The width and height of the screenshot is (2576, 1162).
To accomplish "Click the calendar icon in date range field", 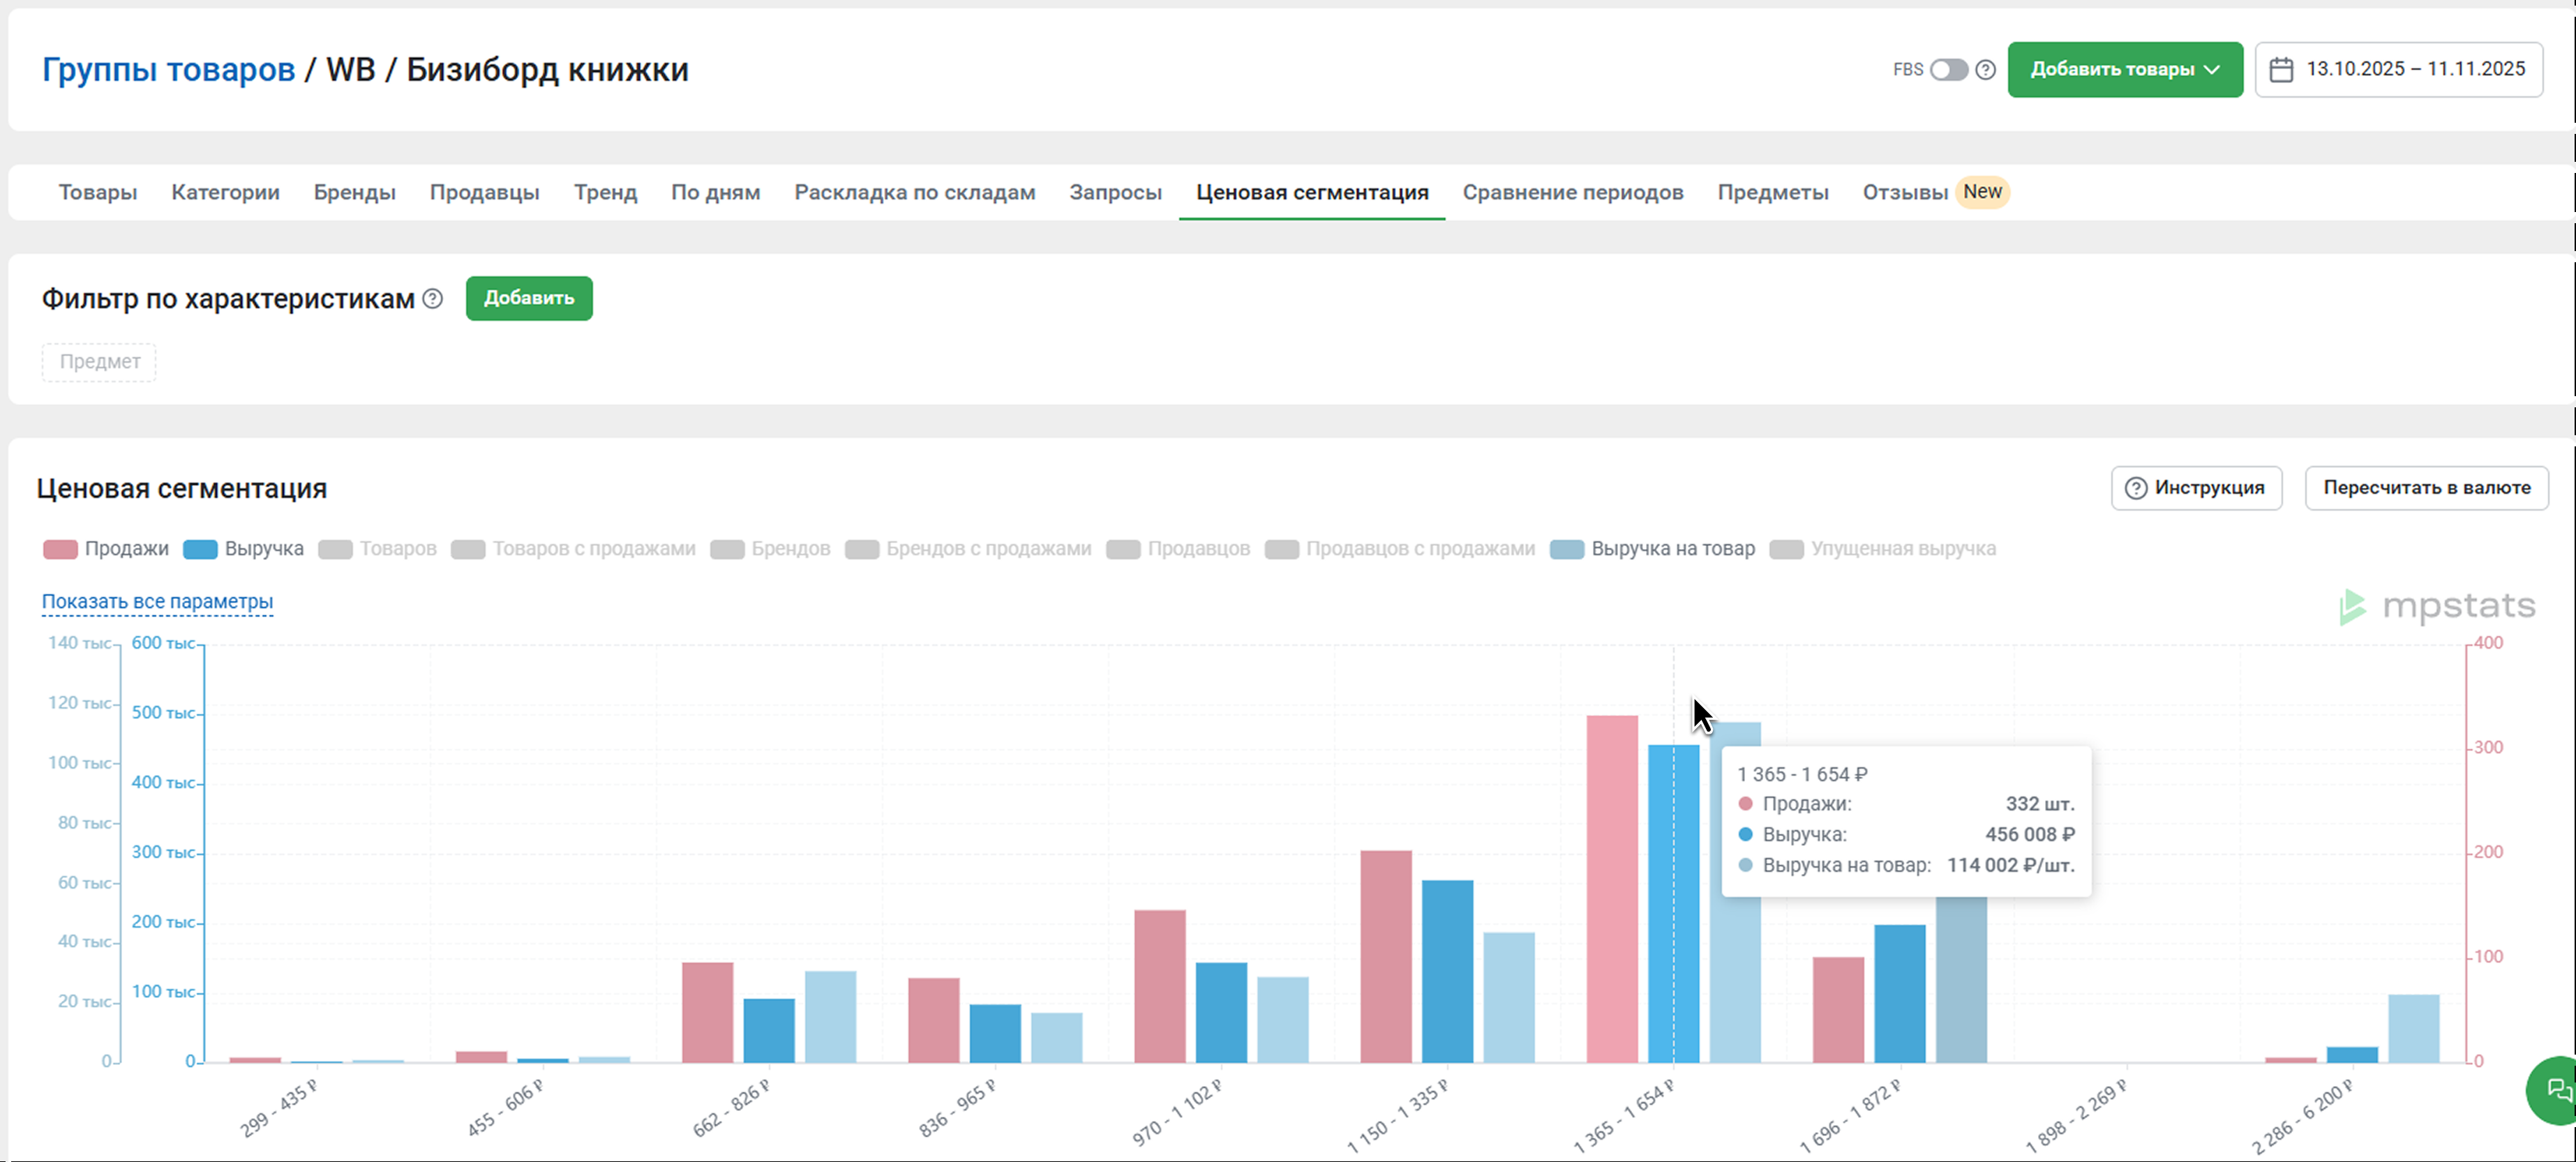I will click(2281, 70).
